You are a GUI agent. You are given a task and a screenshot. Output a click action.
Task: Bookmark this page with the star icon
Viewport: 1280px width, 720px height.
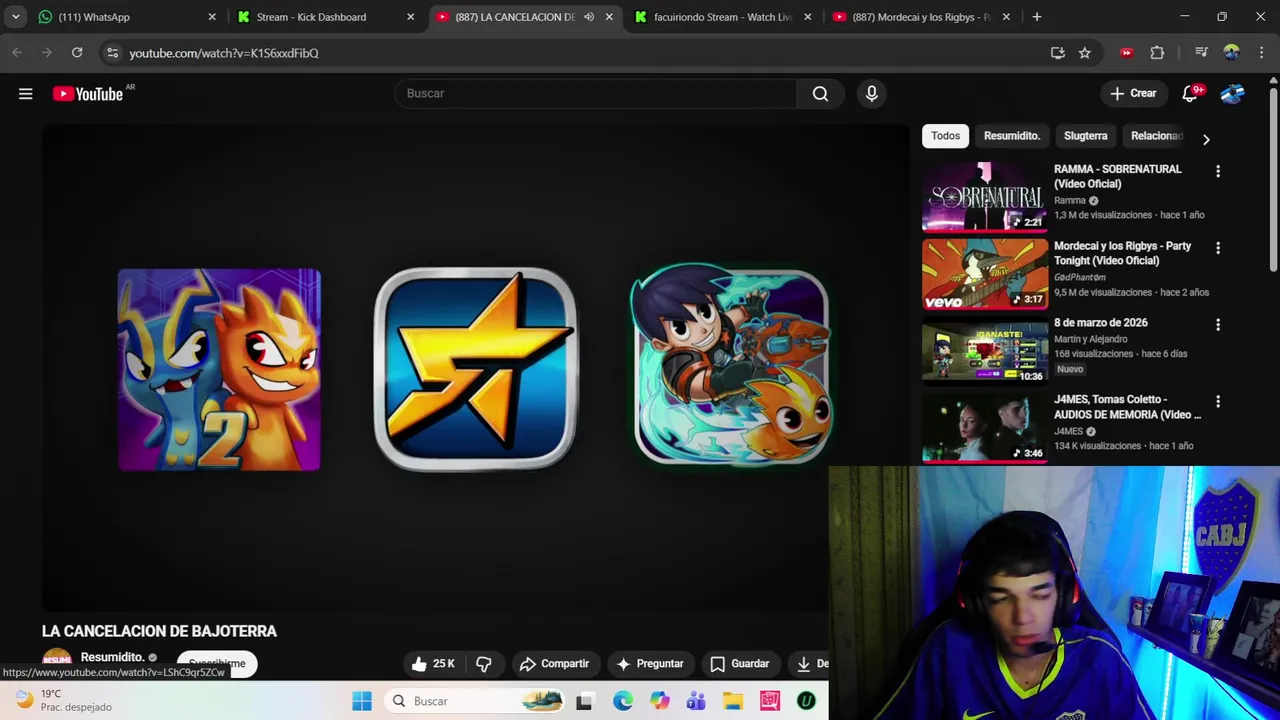[1085, 53]
